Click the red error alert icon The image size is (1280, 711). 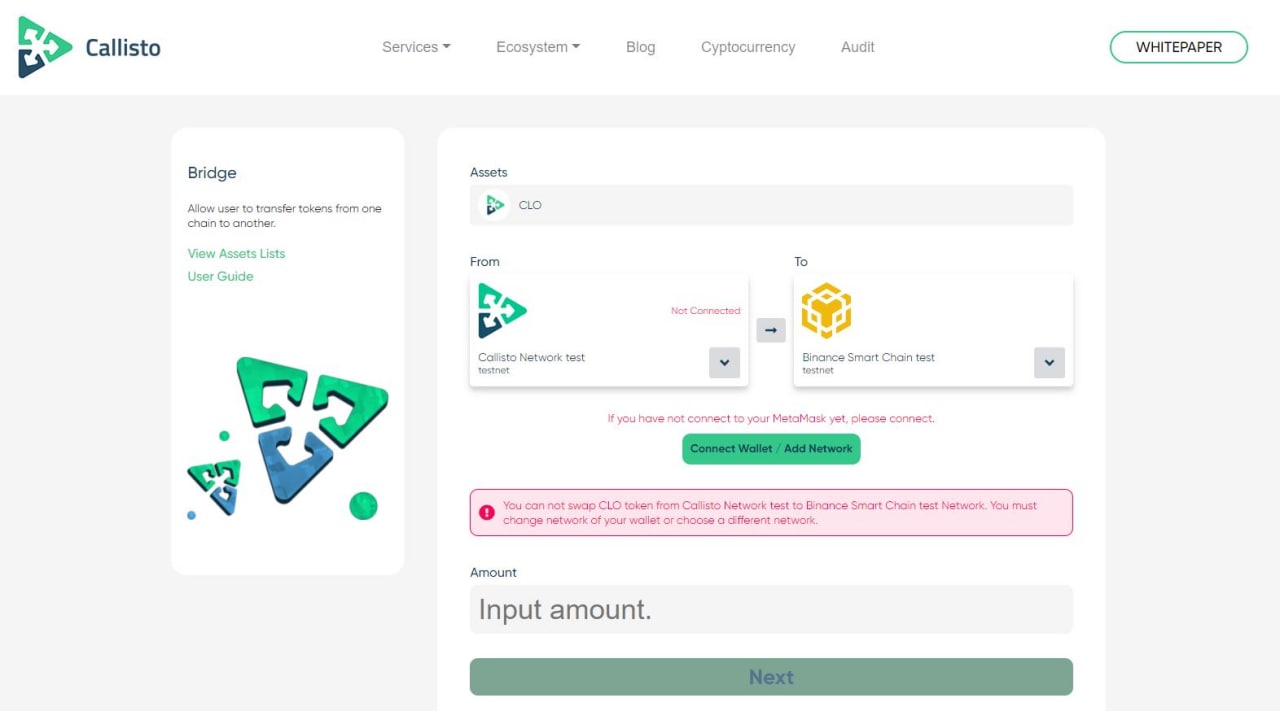pos(487,513)
